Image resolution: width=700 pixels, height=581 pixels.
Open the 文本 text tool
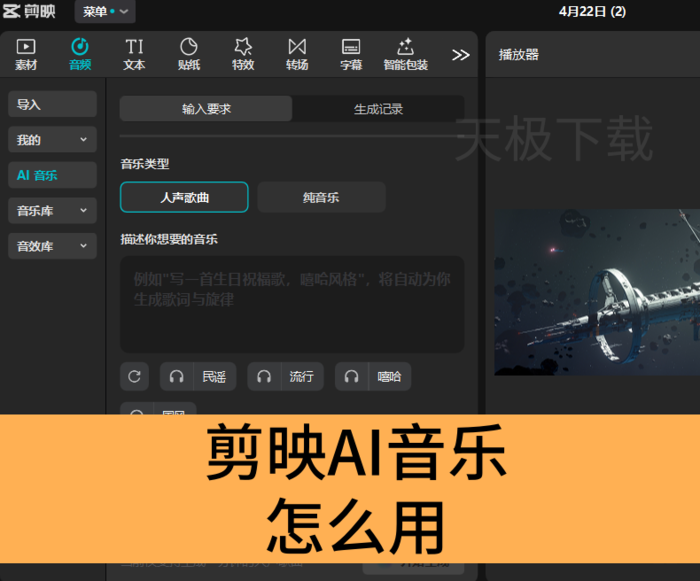tap(134, 54)
